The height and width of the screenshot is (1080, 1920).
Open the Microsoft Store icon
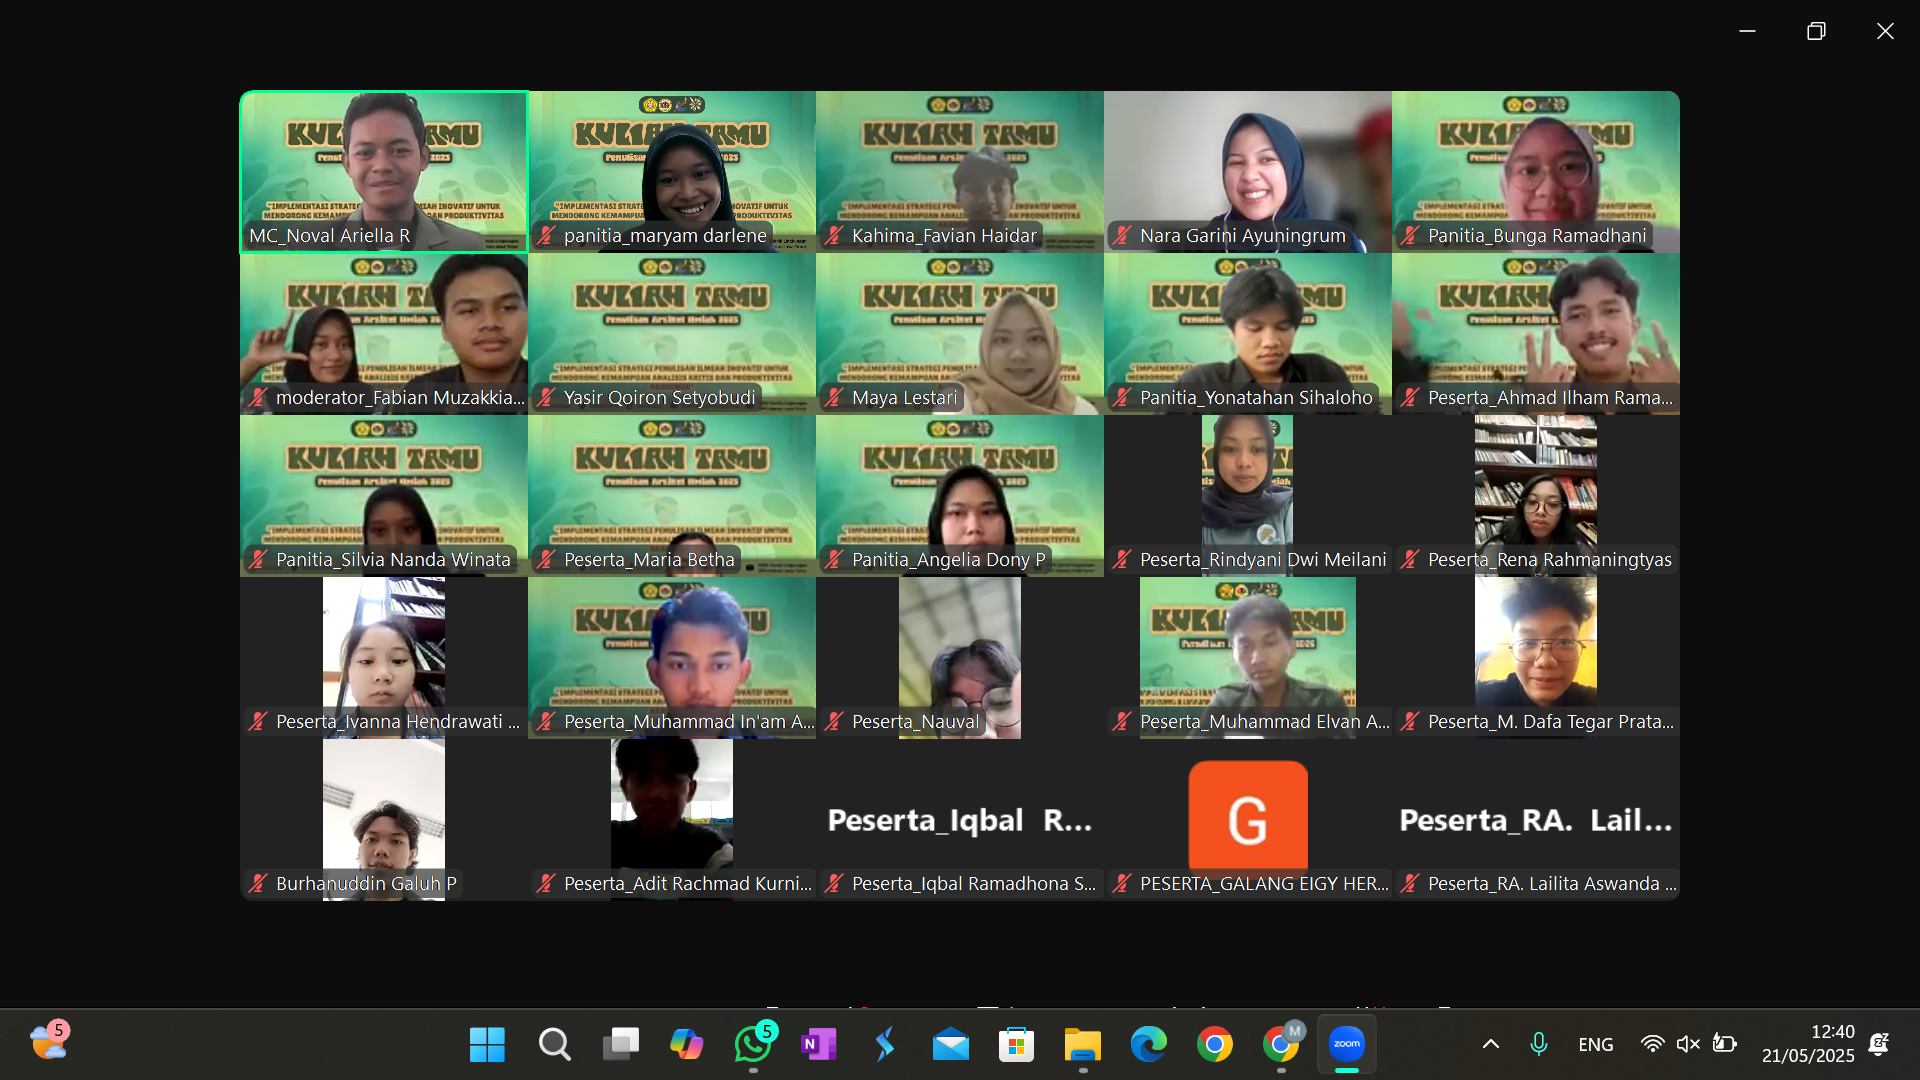click(1016, 1045)
